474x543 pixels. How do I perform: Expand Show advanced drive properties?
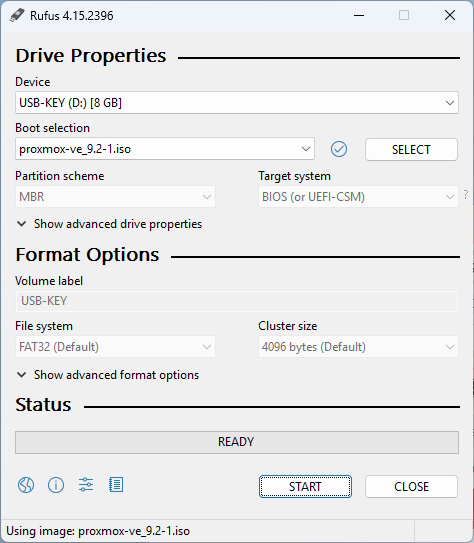(x=109, y=224)
